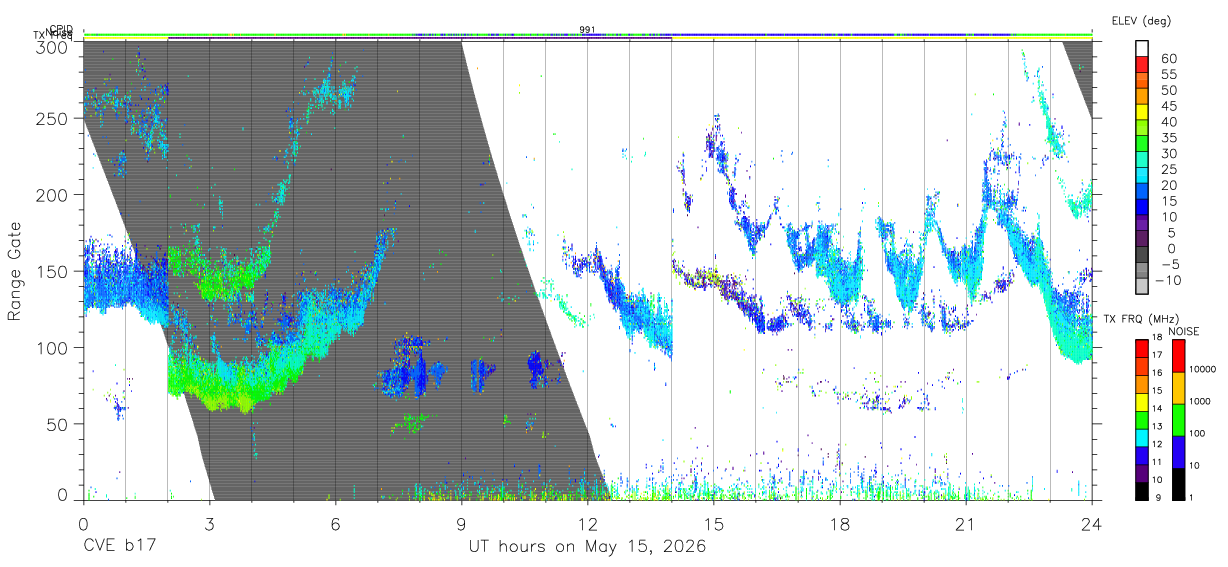Screen dimensions: 1228x567
Task: Pick the ELEV green segment between 30 and 35
Action: pyautogui.click(x=1142, y=145)
